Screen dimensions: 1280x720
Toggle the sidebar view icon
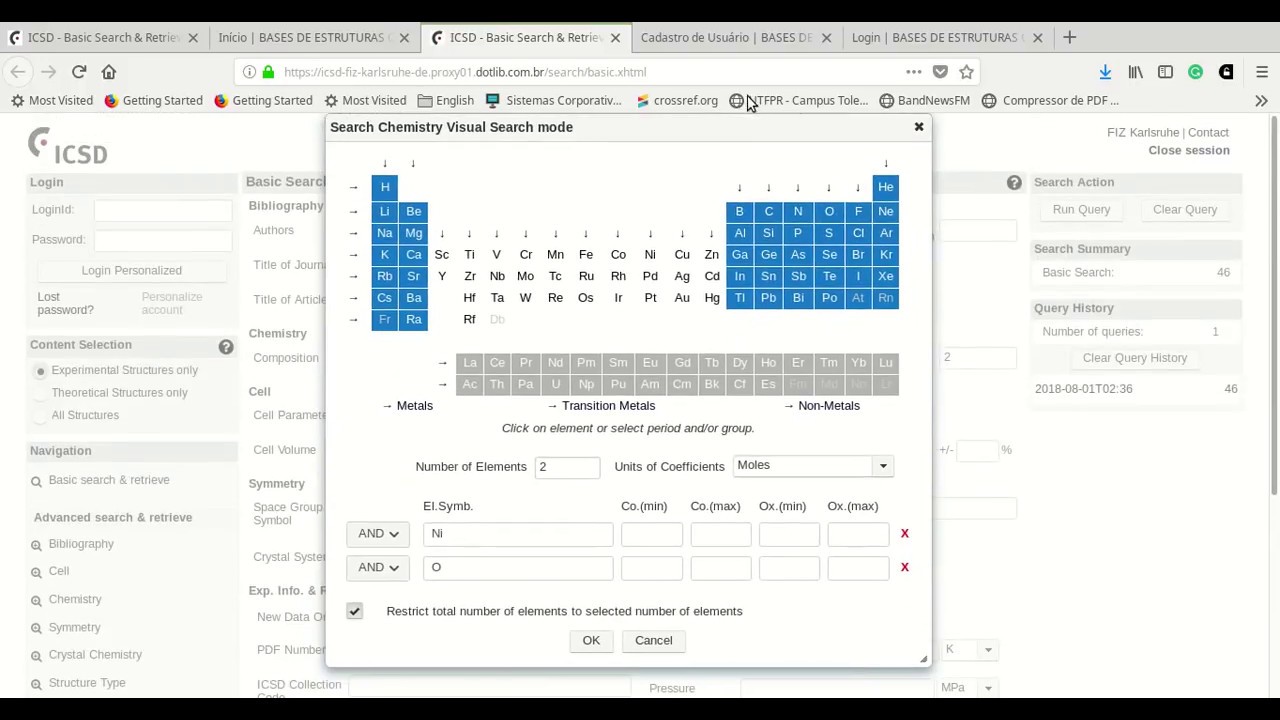(1165, 72)
